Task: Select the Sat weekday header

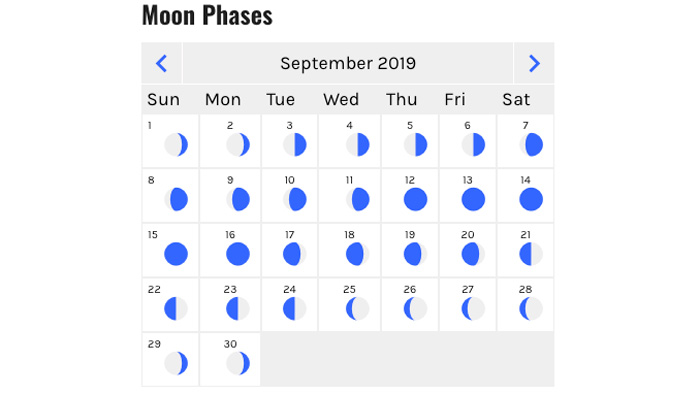Action: [x=516, y=100]
